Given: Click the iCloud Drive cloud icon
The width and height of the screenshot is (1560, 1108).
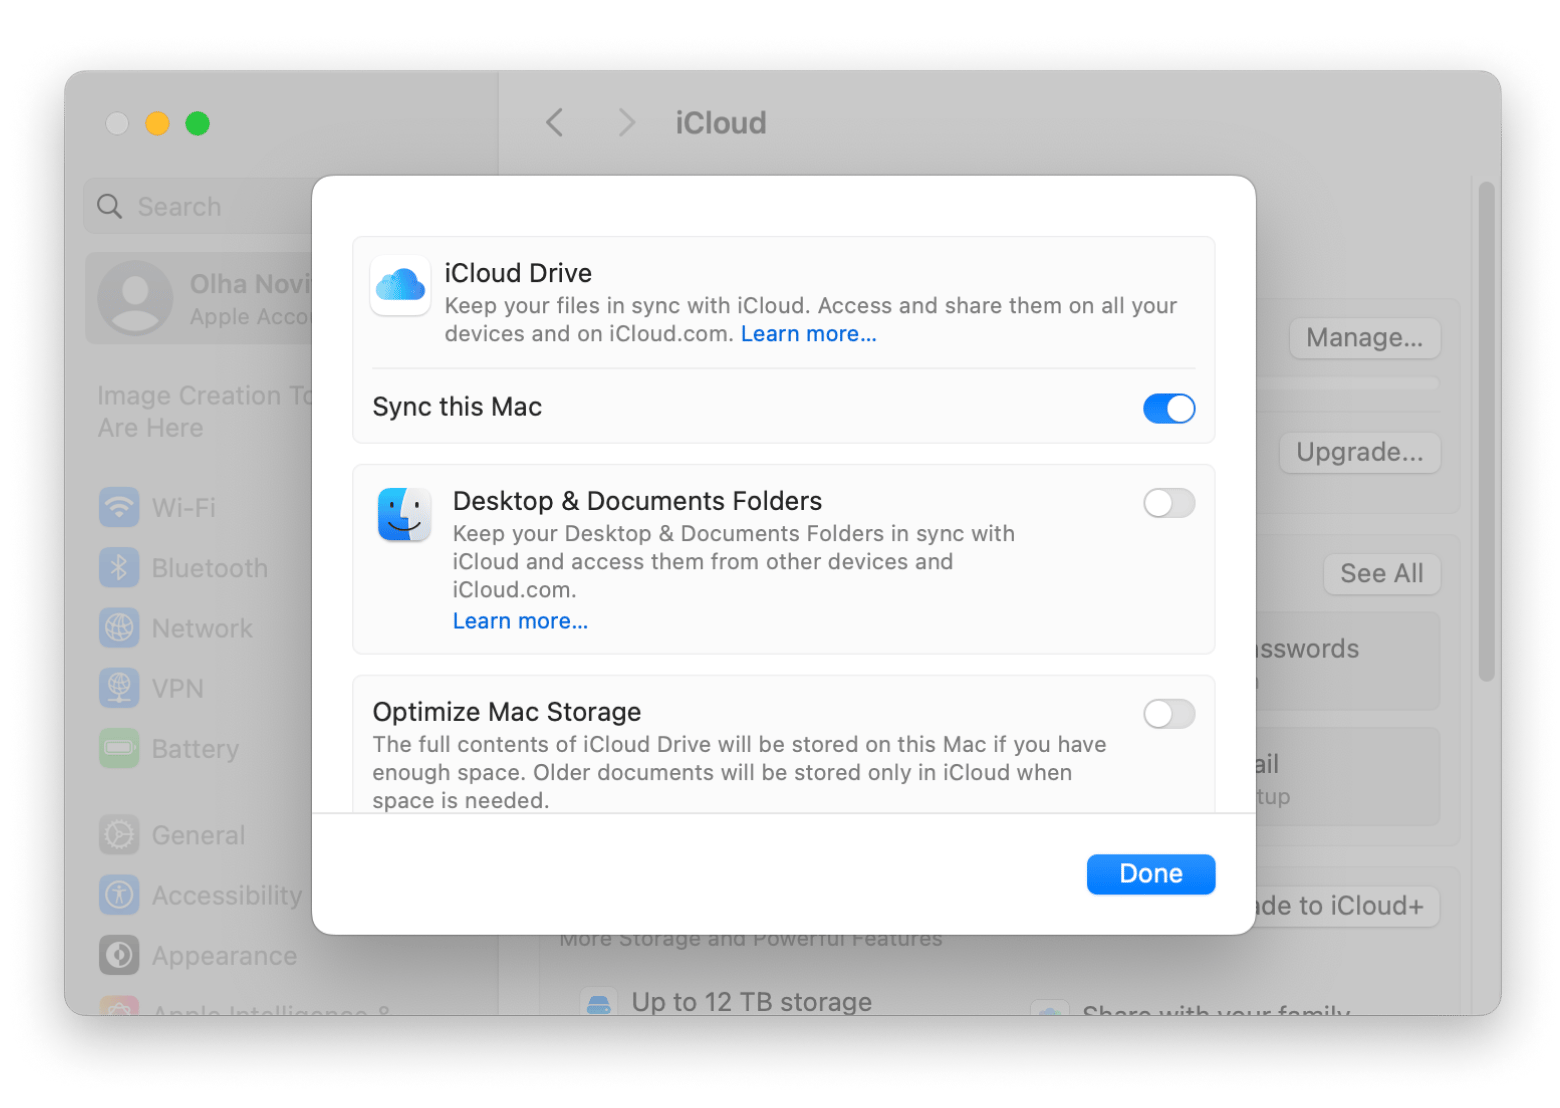Looking at the screenshot, I should (x=400, y=286).
